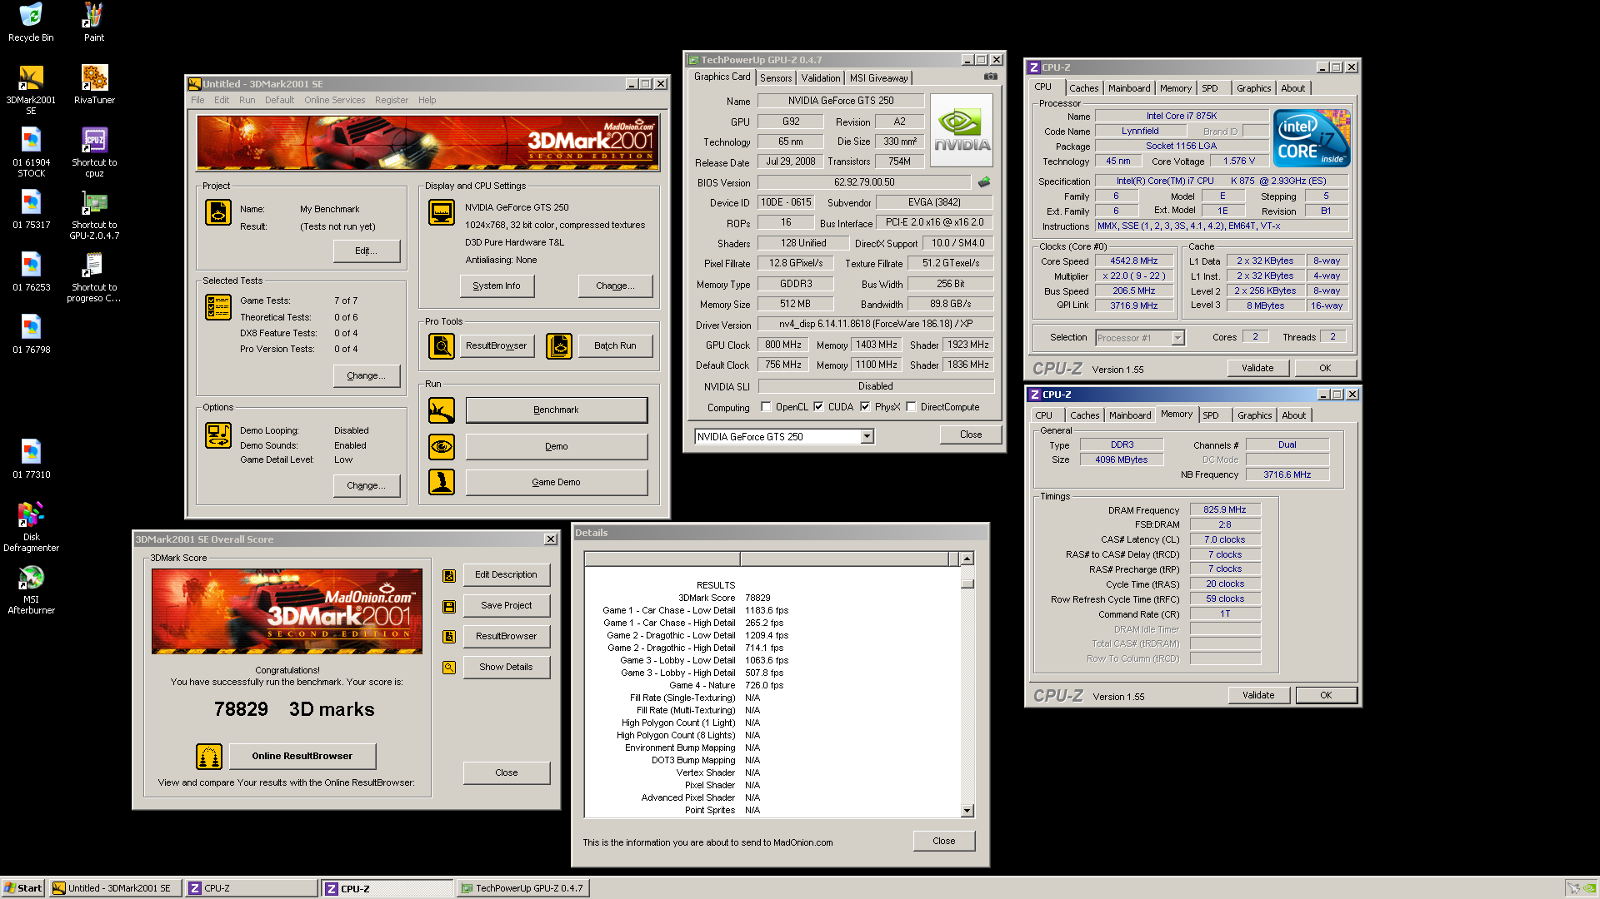Open the Graphics tab in lower CPU-Z window
The height and width of the screenshot is (899, 1600).
pos(1255,415)
